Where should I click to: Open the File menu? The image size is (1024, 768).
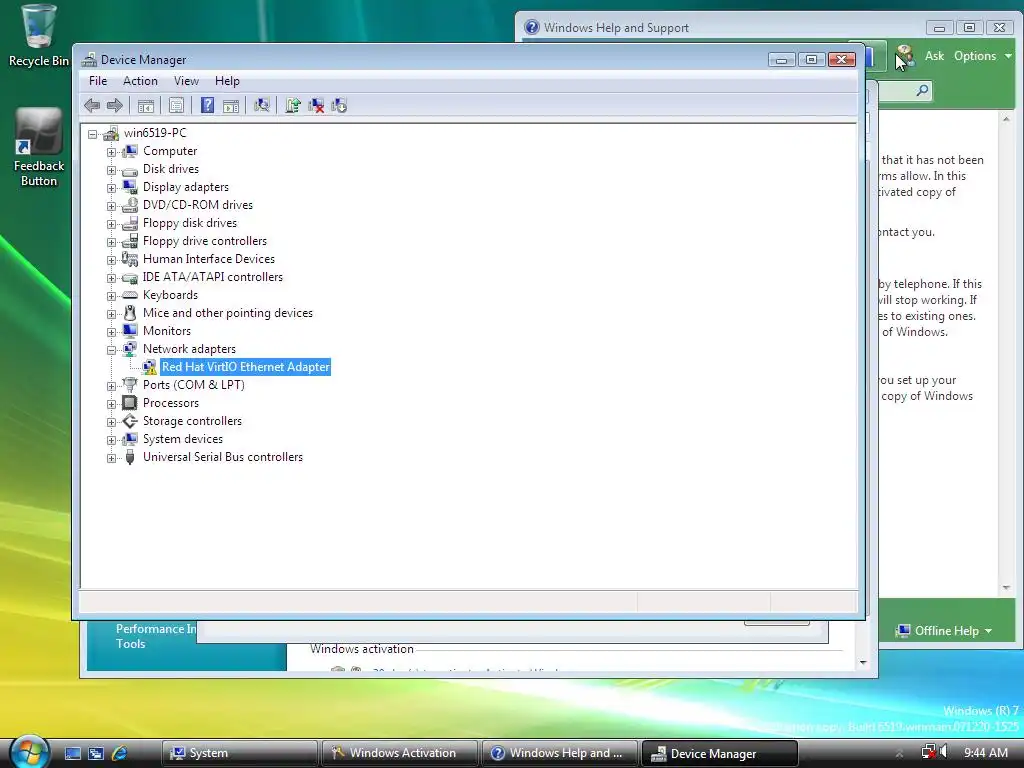(x=98, y=81)
